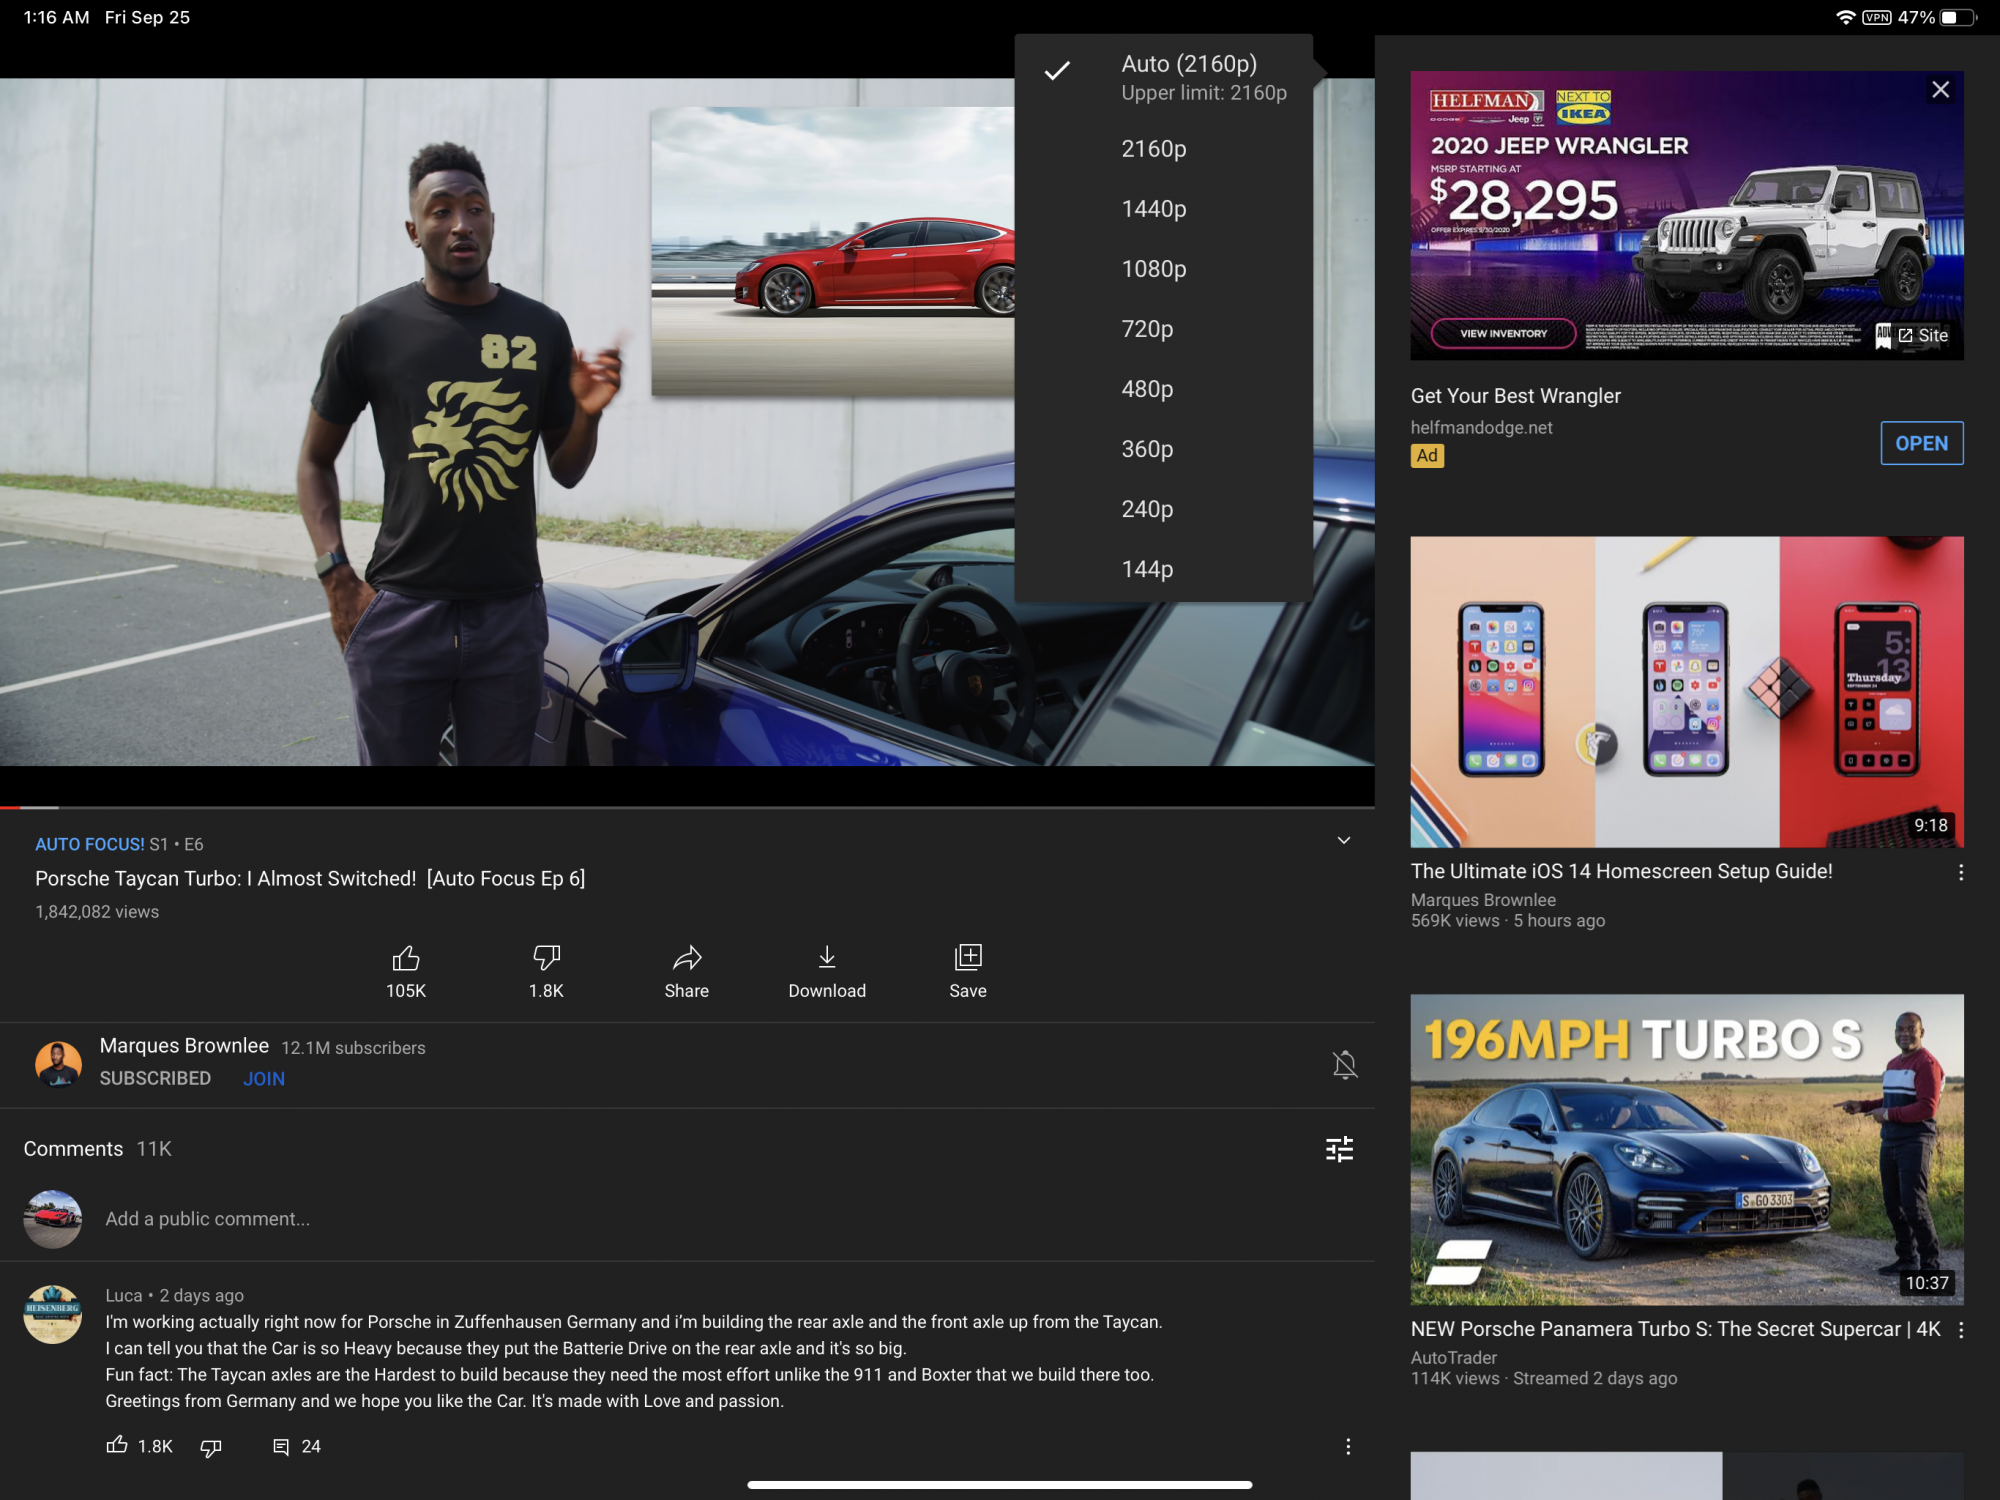Image resolution: width=2000 pixels, height=1500 pixels.
Task: Expand the video description chevron
Action: (1344, 840)
